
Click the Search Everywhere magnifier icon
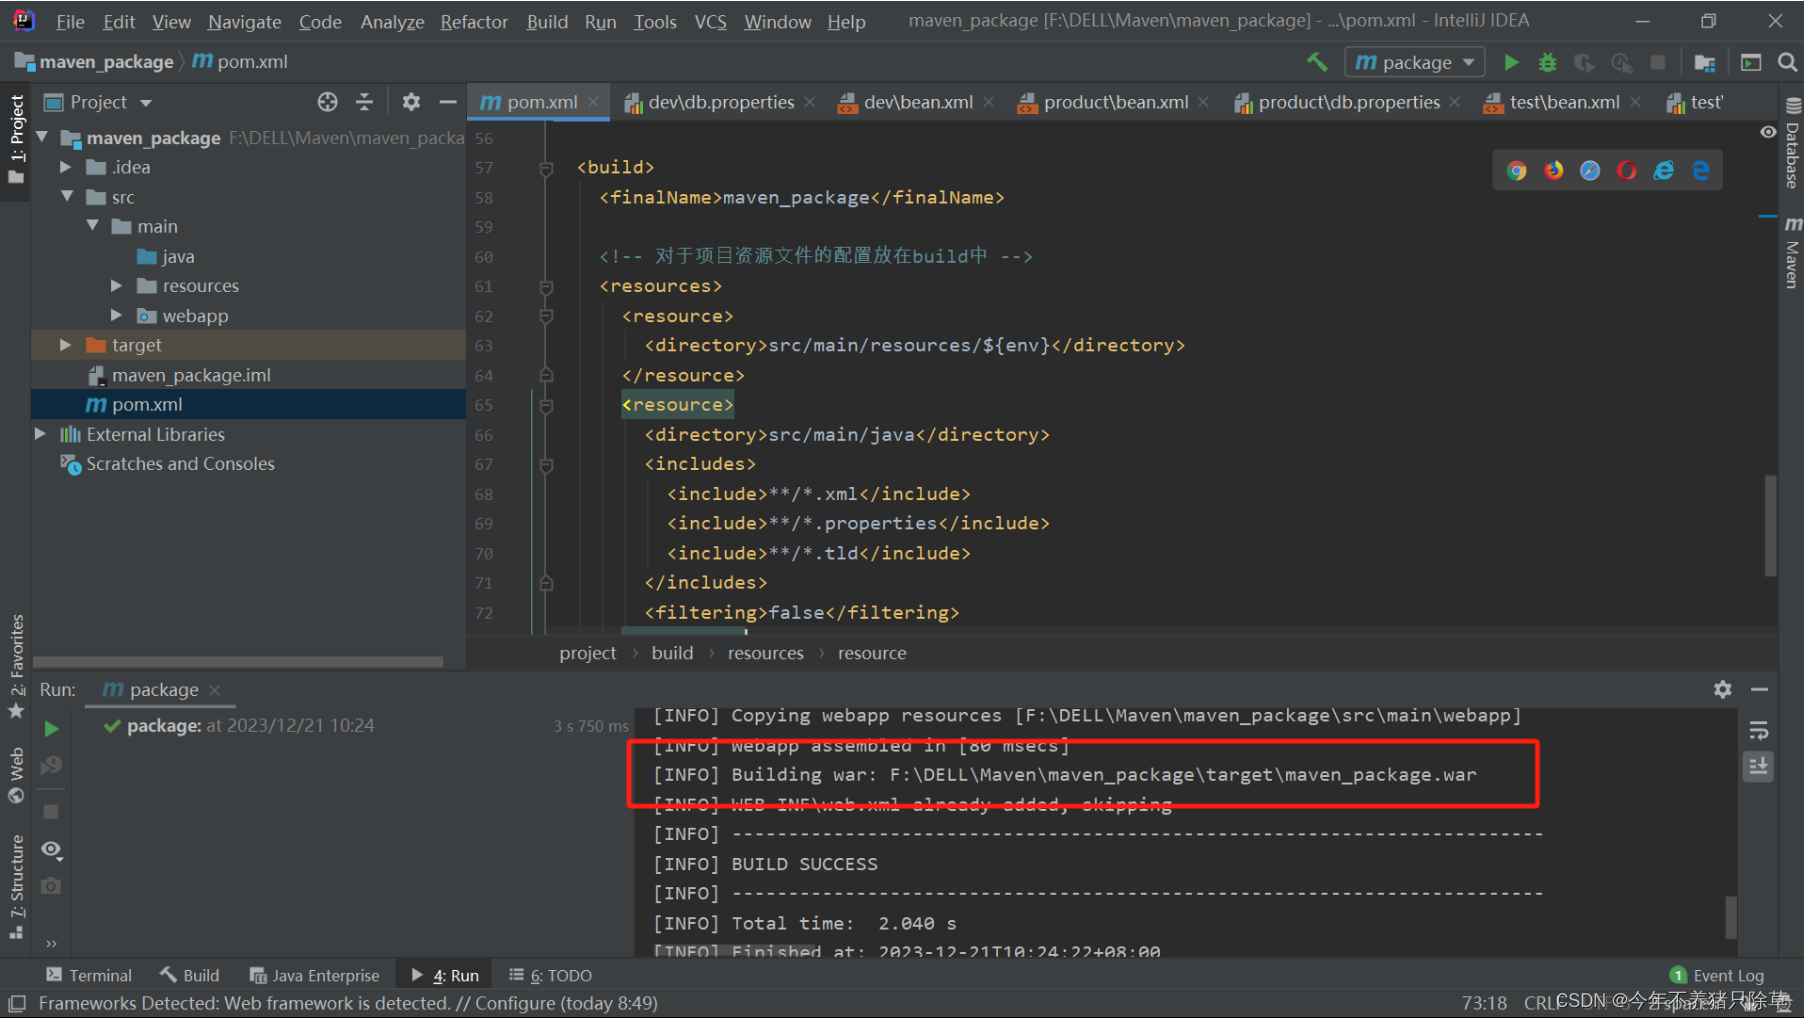1787,62
